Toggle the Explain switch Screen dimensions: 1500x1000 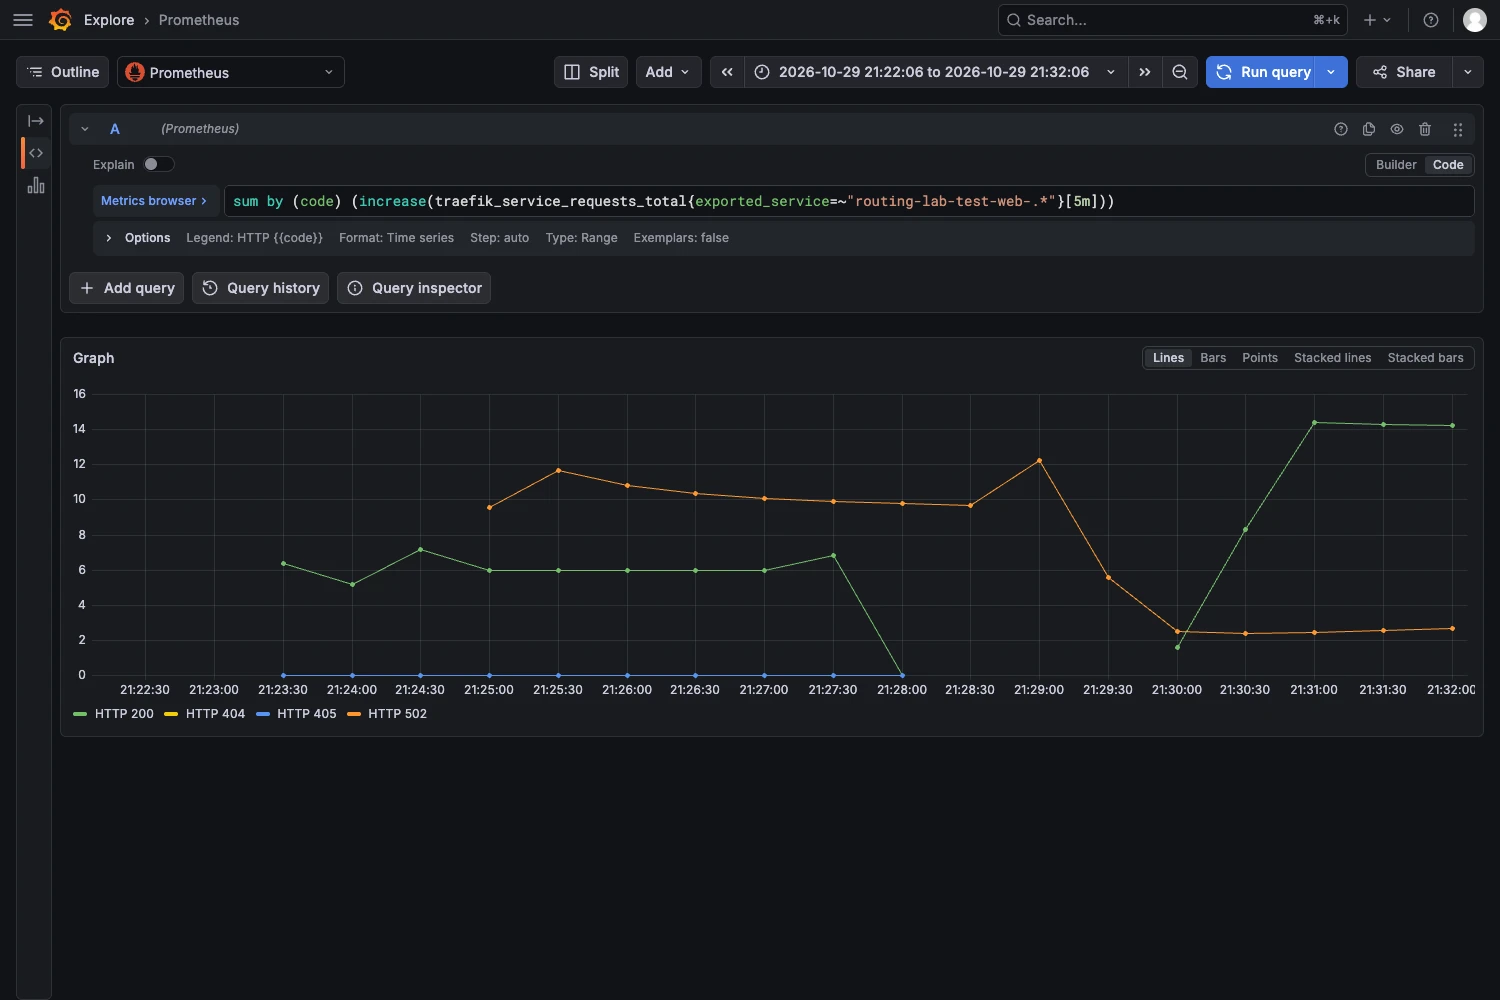(158, 164)
